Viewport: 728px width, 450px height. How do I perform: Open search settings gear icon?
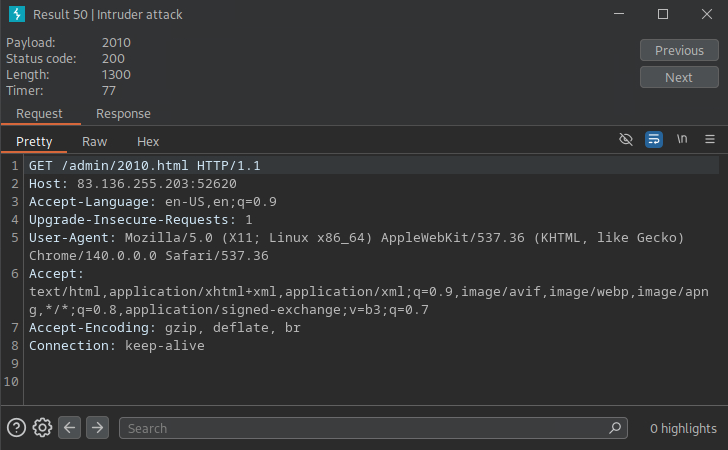click(42, 428)
